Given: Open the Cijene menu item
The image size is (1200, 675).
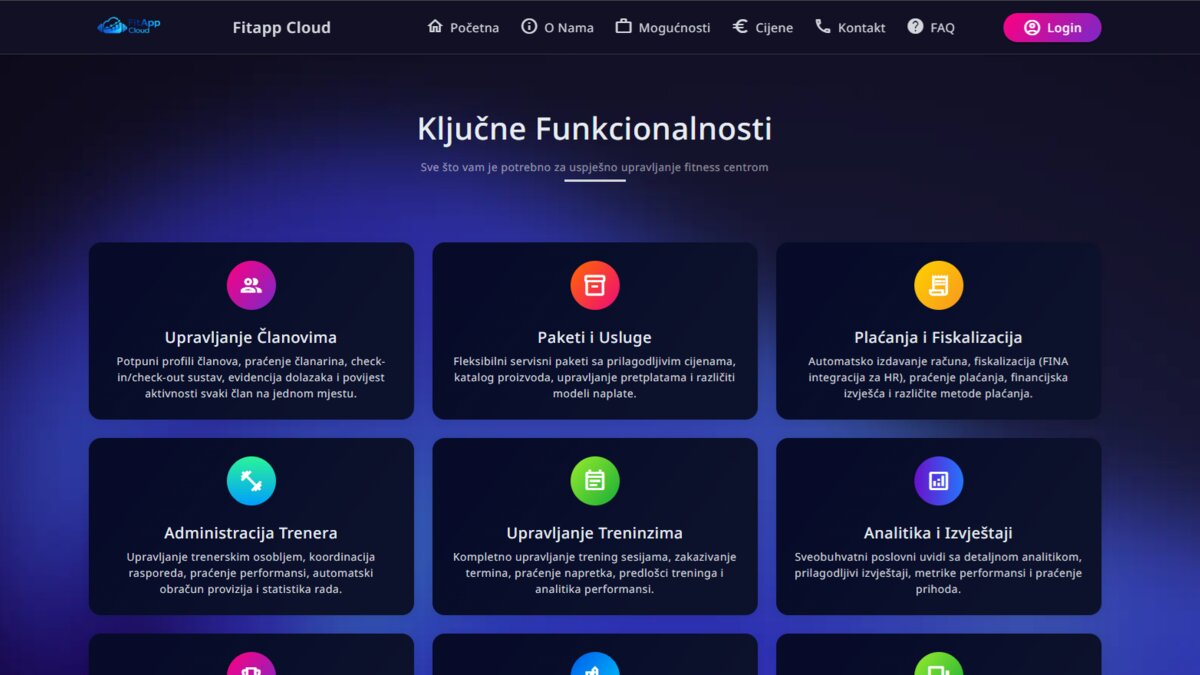Looking at the screenshot, I should 762,27.
